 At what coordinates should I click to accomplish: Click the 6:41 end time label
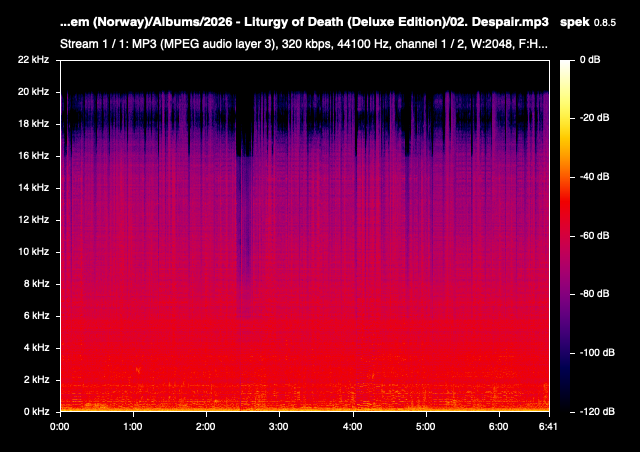(x=548, y=427)
